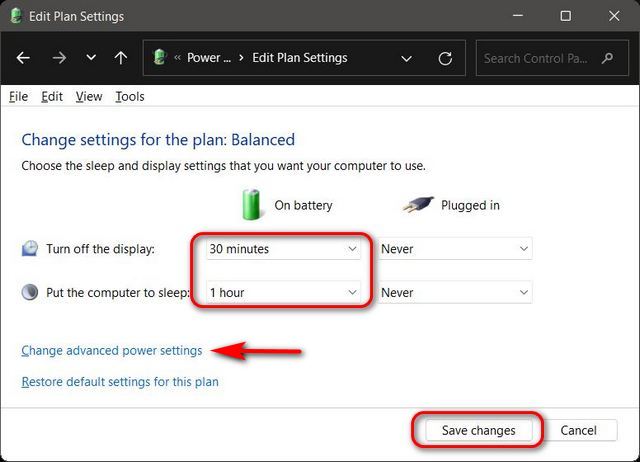Open the Edit menu
640x462 pixels.
(x=52, y=96)
